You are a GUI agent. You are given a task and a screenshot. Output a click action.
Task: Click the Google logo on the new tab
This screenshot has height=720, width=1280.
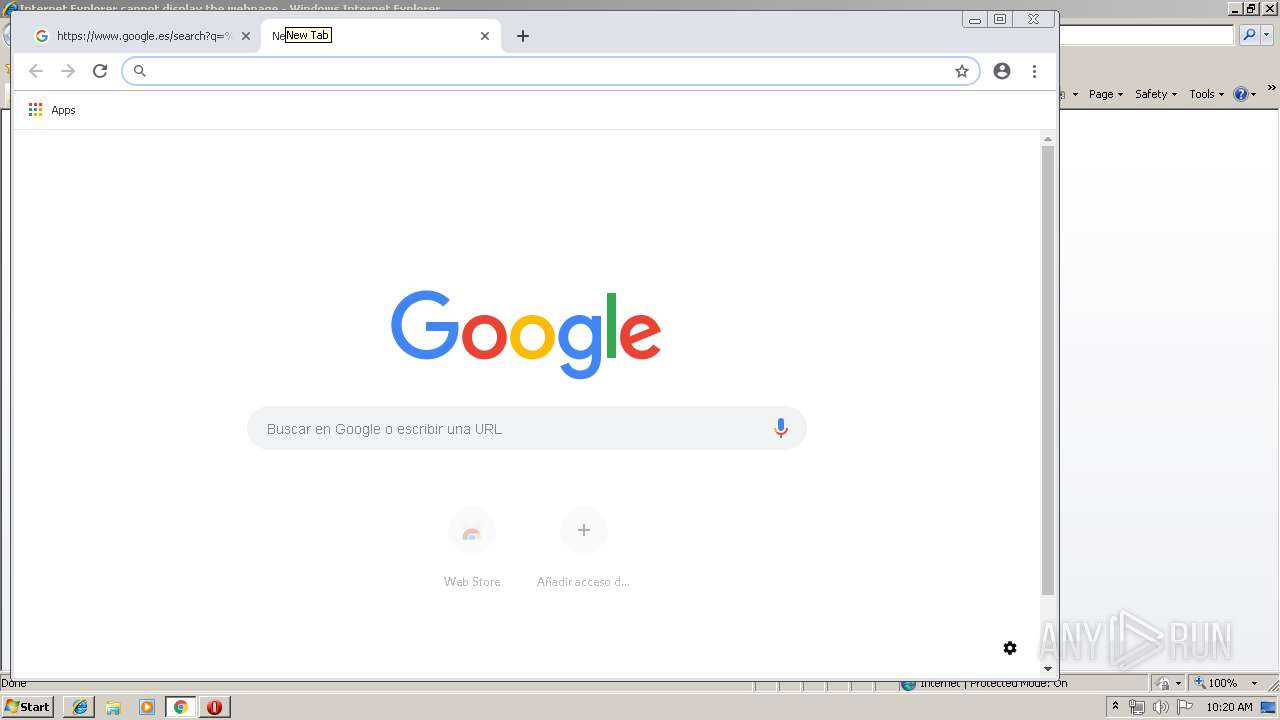tap(526, 334)
